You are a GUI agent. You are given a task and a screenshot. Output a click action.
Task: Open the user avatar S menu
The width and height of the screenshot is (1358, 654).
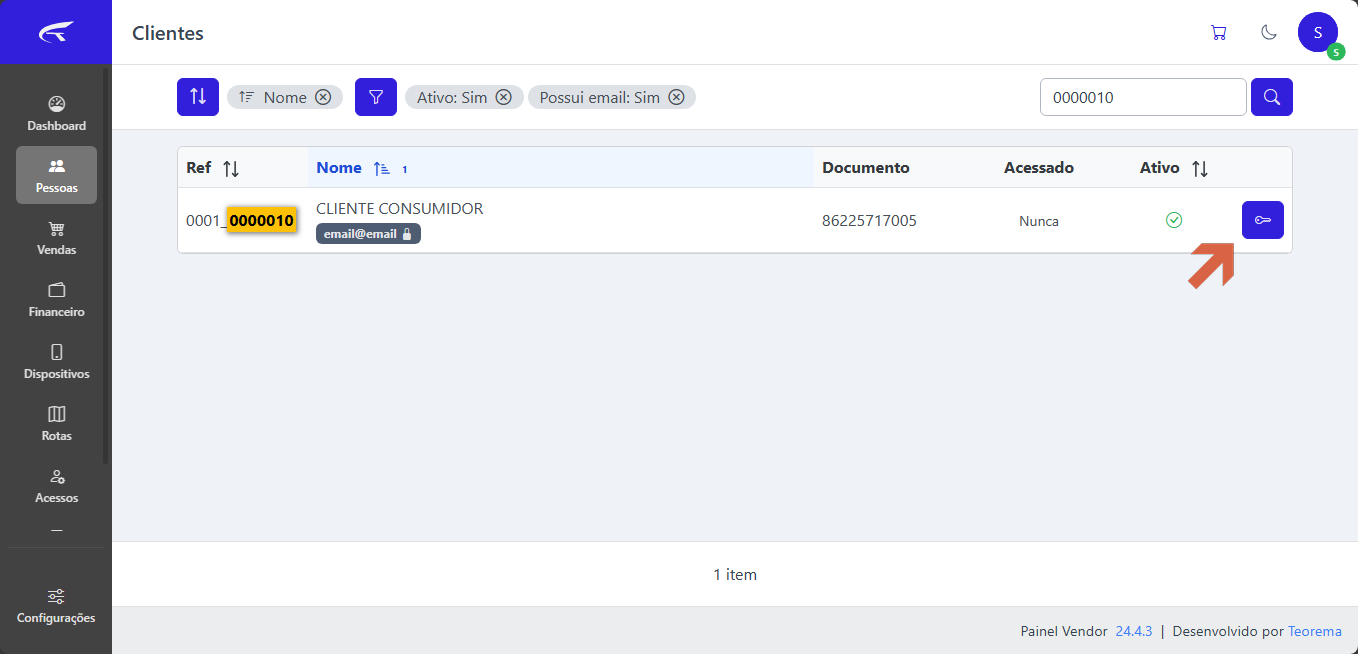pos(1318,33)
